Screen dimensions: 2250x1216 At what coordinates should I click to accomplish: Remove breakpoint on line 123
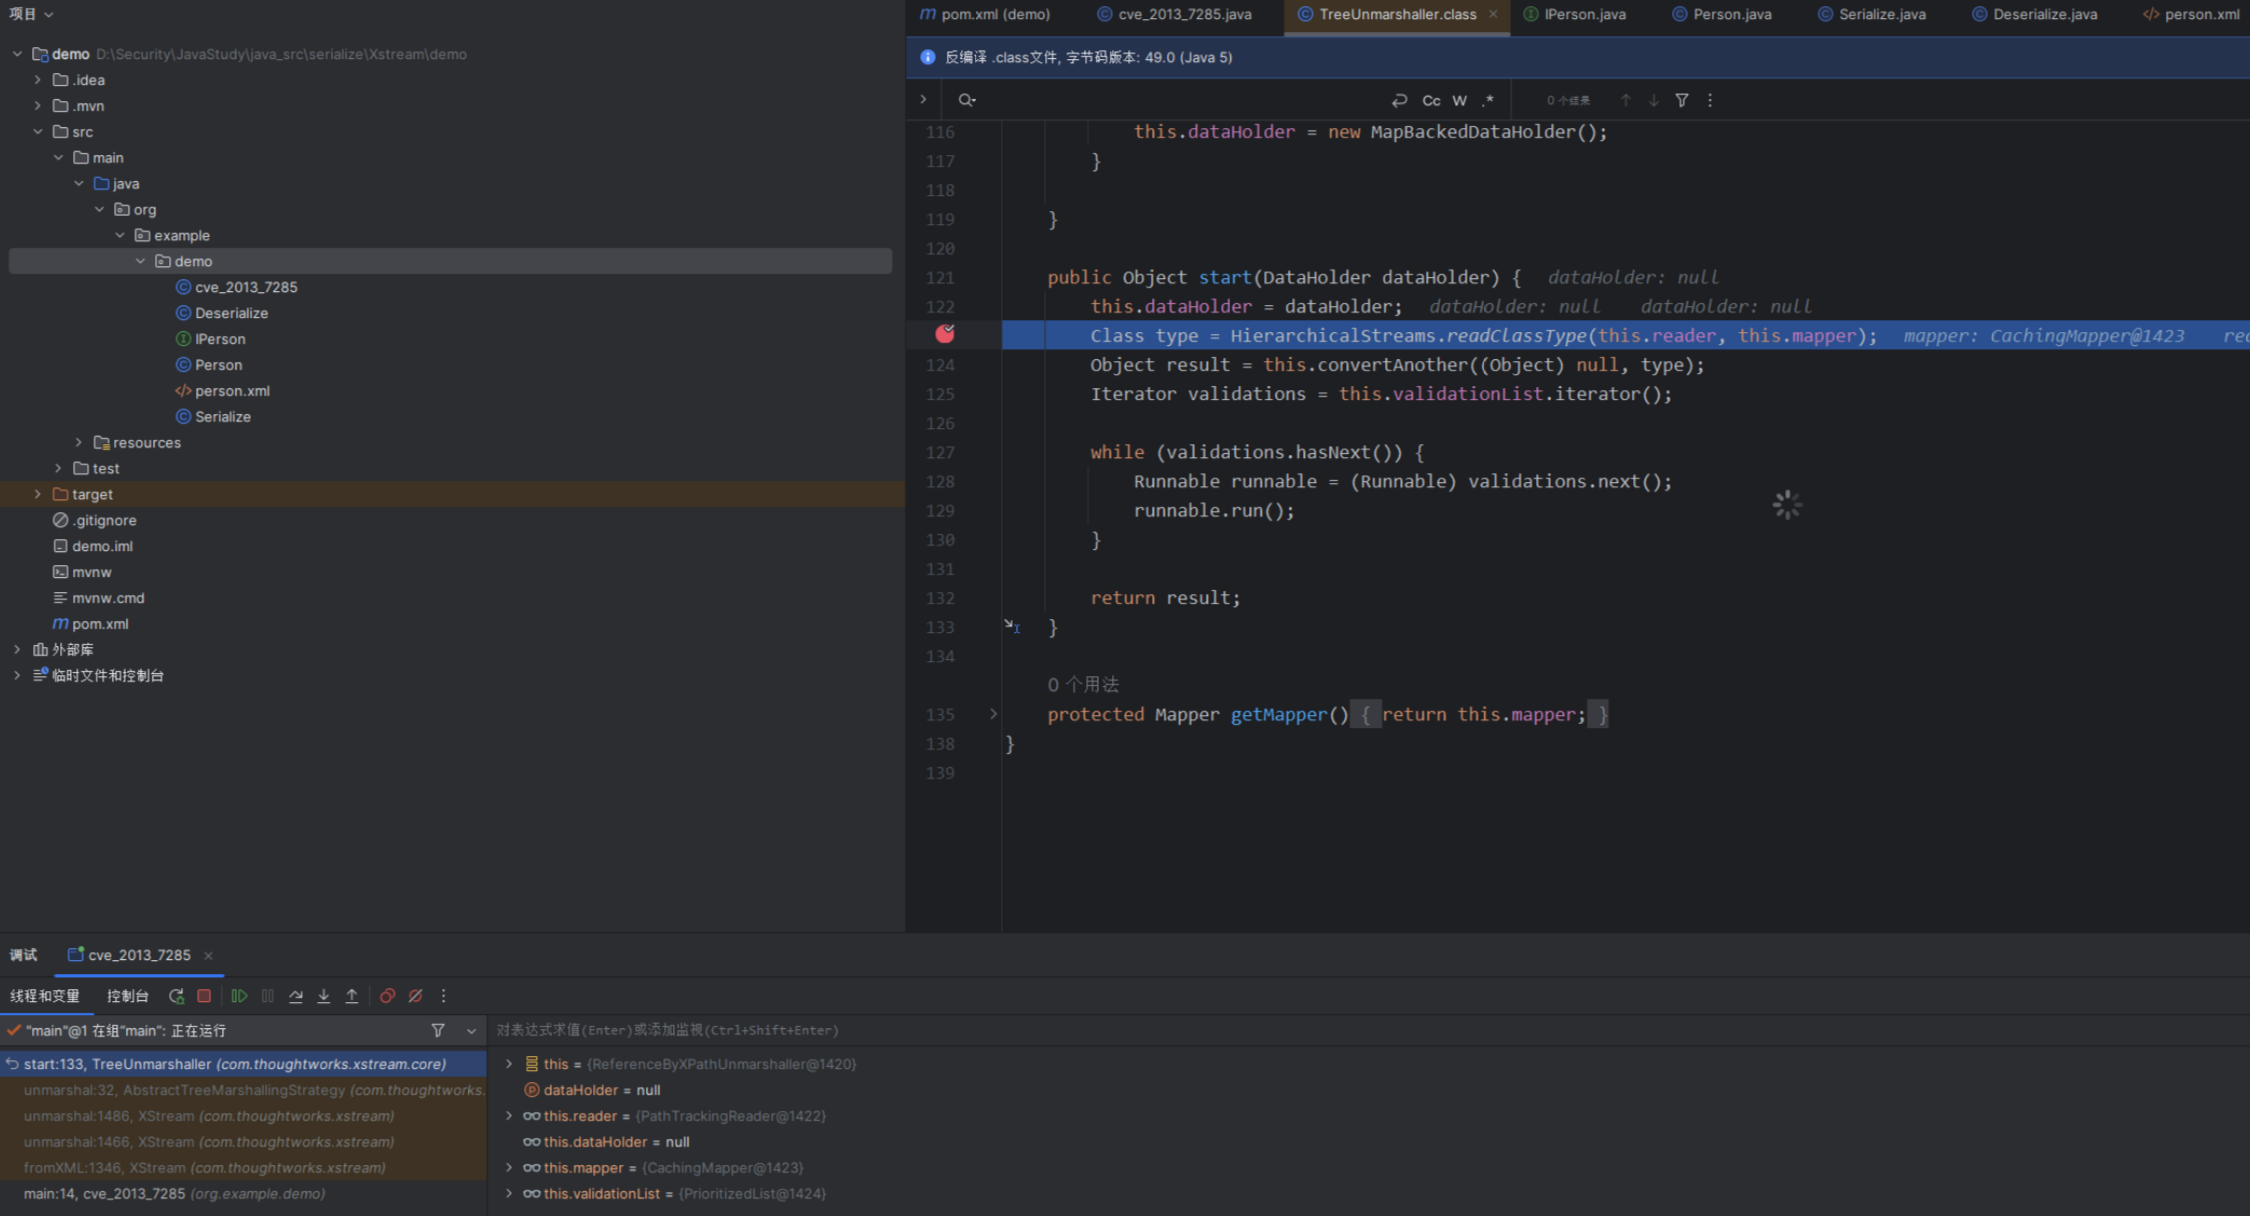tap(944, 334)
